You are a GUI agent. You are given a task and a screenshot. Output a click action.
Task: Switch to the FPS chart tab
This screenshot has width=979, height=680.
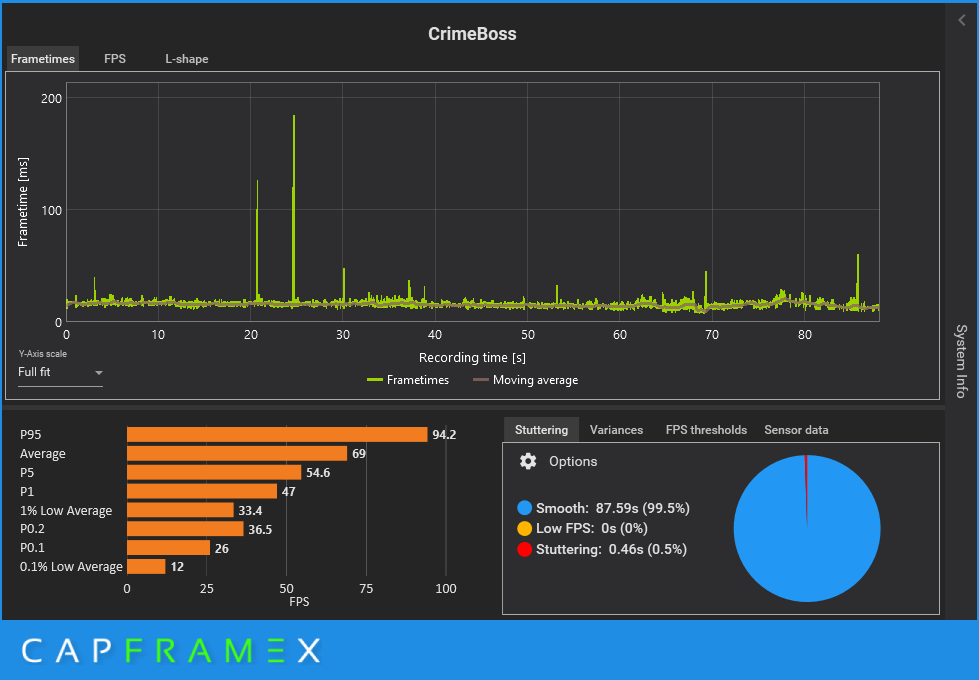tap(115, 59)
